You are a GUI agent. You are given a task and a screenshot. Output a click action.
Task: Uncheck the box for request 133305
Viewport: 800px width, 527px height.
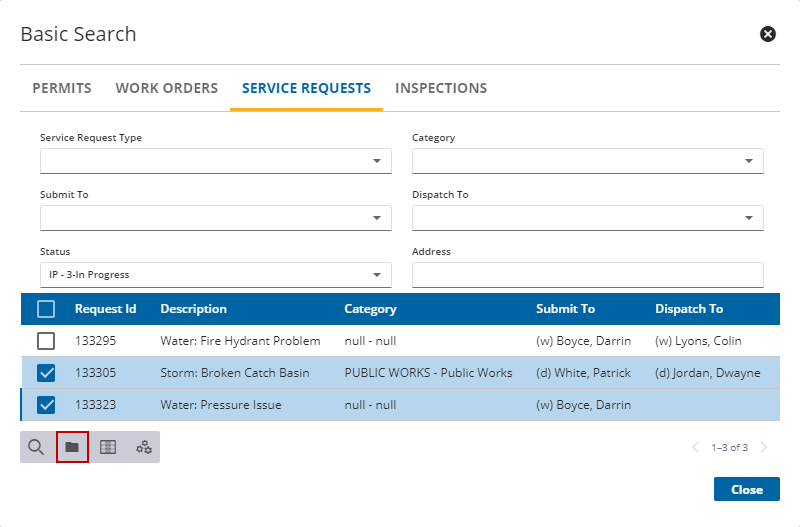(x=46, y=373)
